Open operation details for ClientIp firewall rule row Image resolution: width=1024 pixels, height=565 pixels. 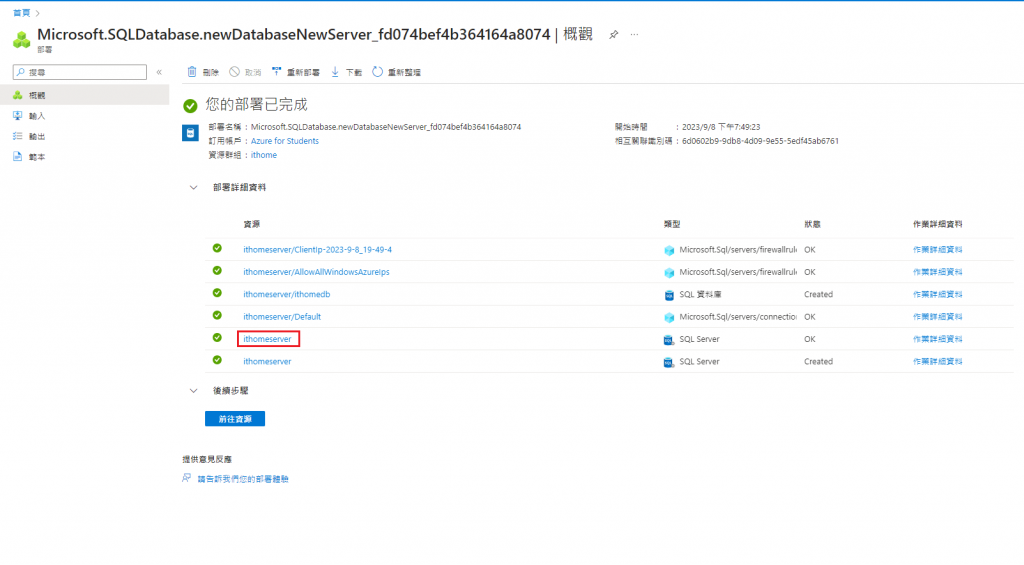(938, 250)
